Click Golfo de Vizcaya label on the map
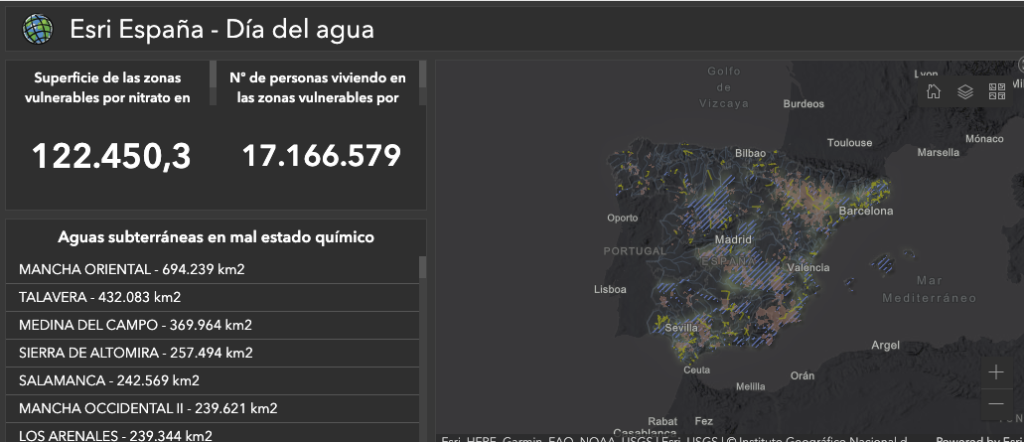The height and width of the screenshot is (442, 1024). [x=724, y=87]
